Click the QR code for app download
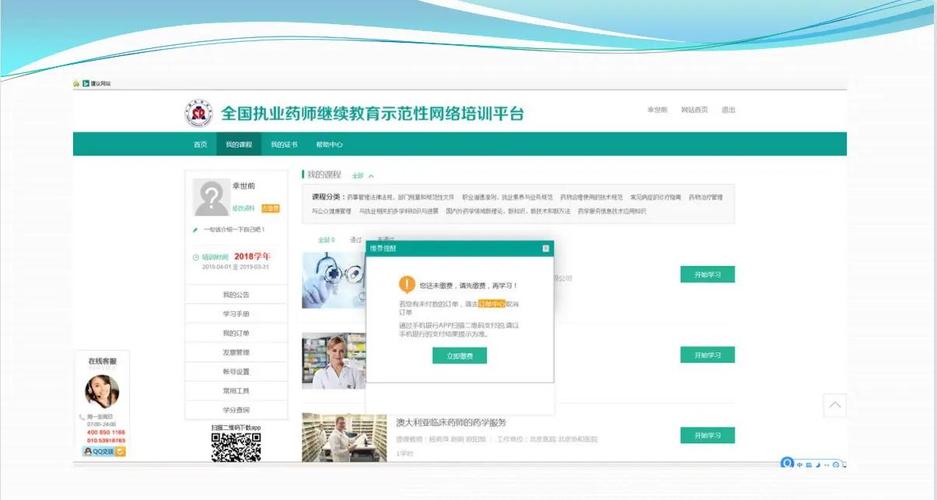Screen dimensions: 937x500 coord(236,447)
